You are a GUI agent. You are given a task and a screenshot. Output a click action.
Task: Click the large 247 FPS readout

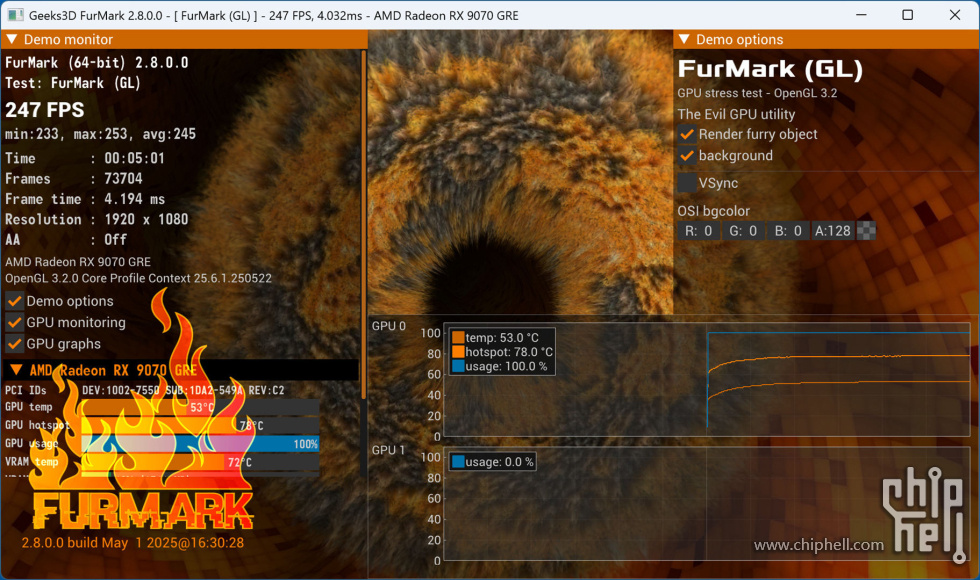pos(44,110)
